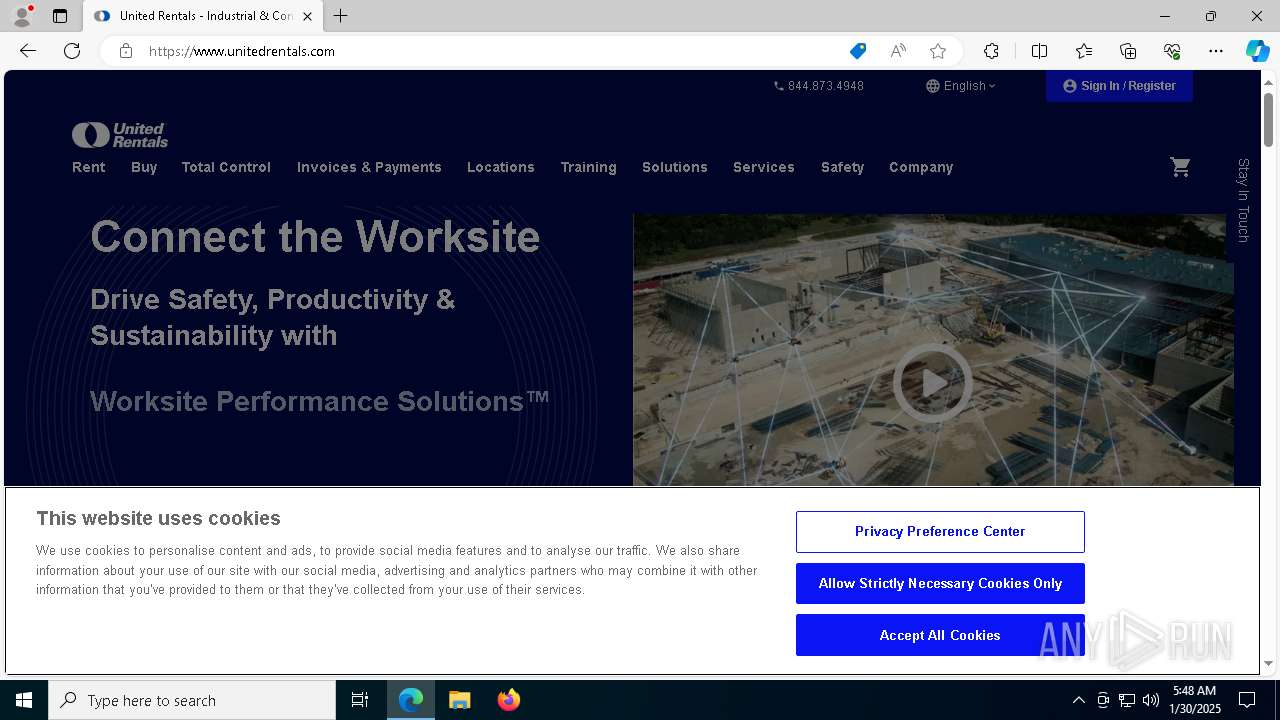Open Task View on taskbar
Screen dimensions: 1280x720
[360, 700]
